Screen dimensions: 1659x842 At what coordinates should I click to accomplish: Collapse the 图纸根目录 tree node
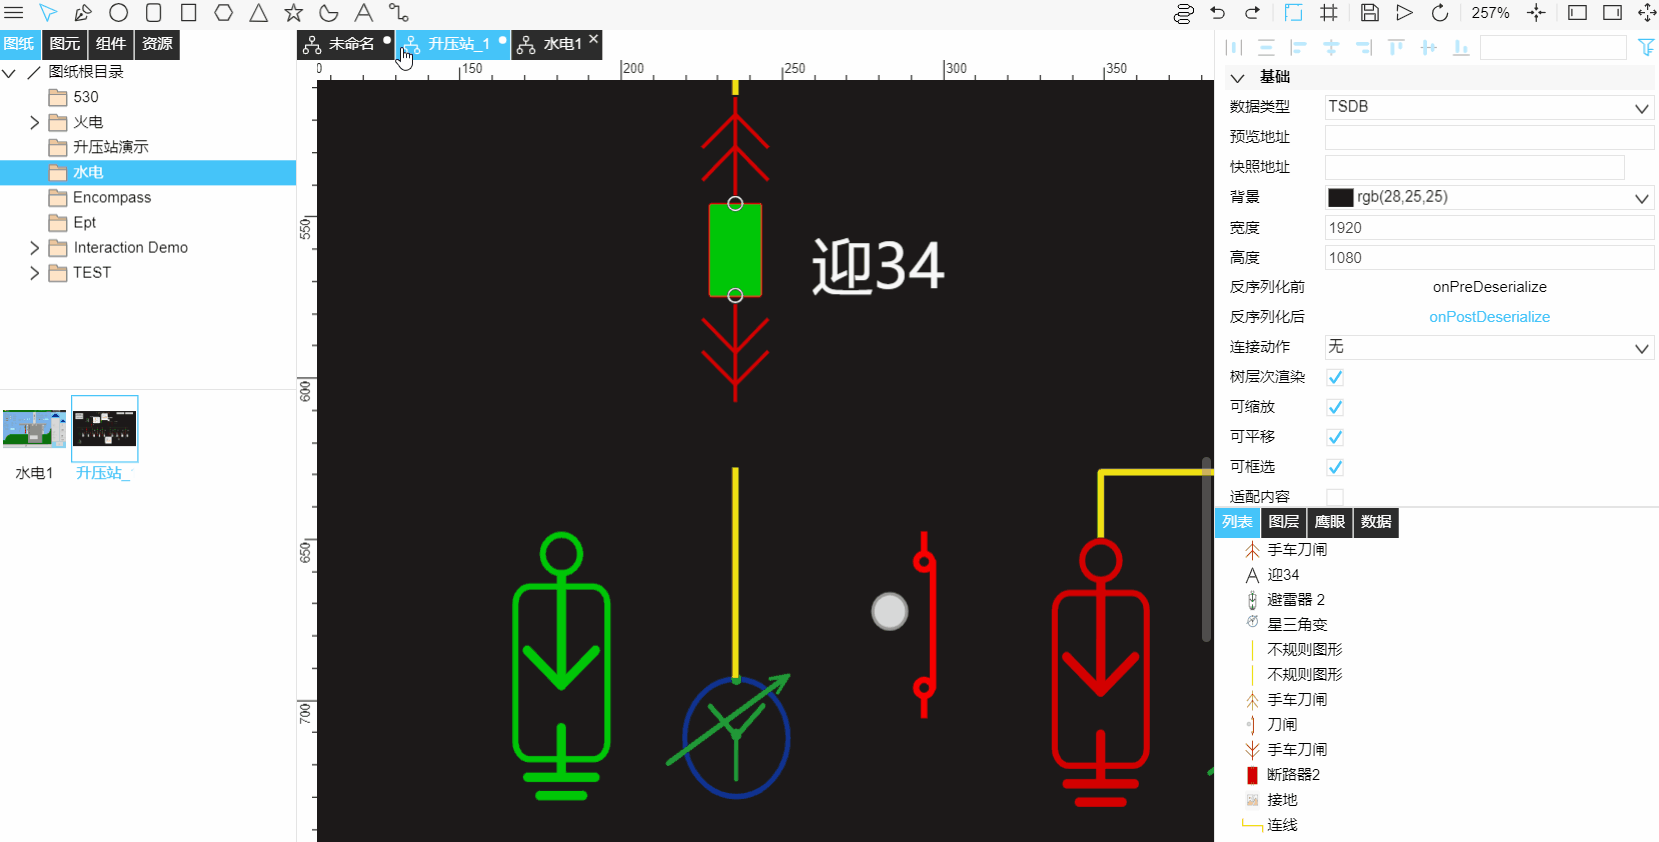[9, 72]
